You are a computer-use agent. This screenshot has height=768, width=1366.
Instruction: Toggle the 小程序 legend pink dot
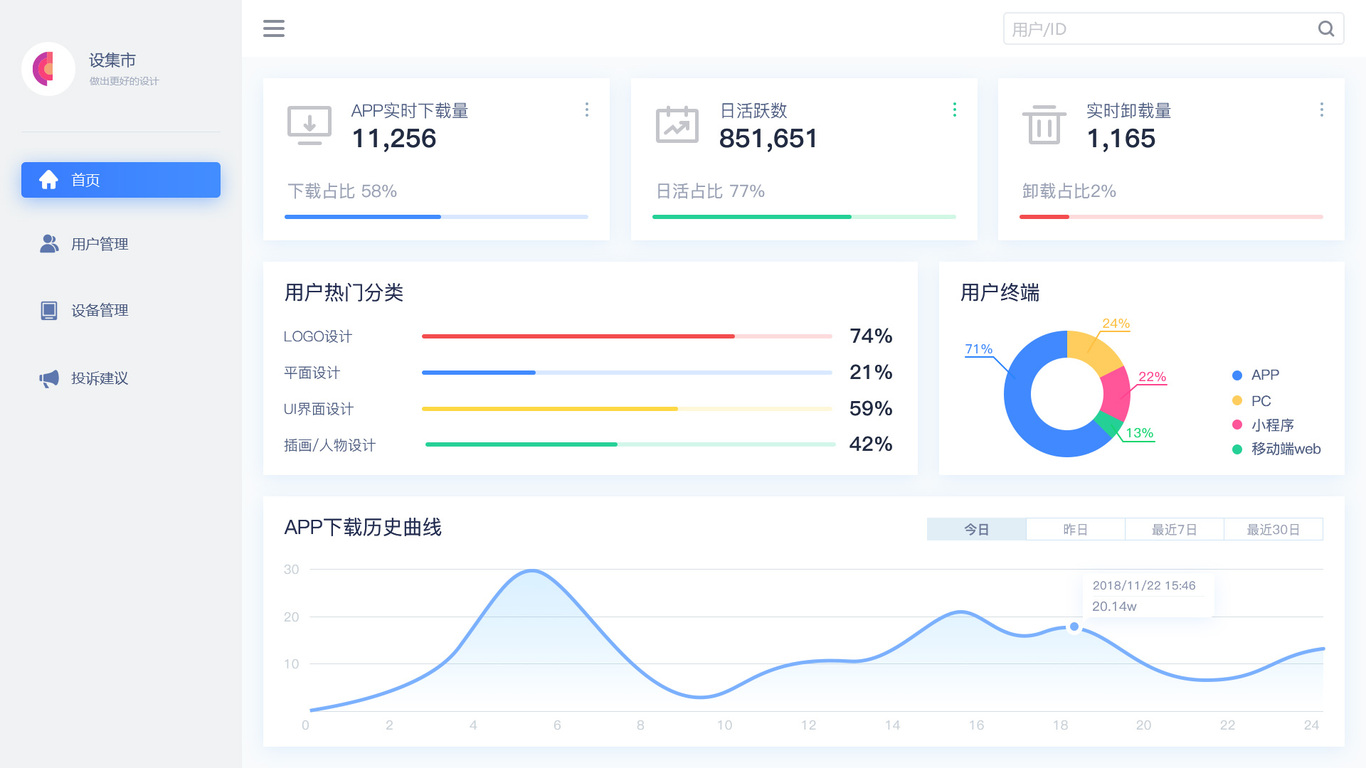click(x=1237, y=425)
